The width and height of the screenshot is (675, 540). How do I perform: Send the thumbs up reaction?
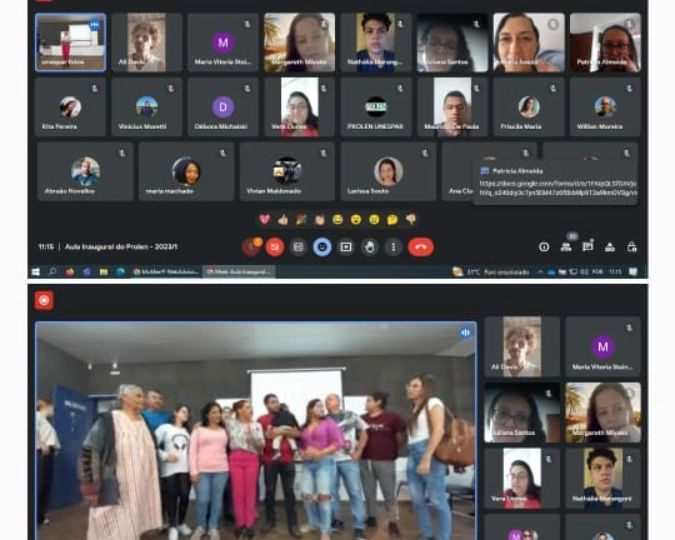tap(283, 220)
